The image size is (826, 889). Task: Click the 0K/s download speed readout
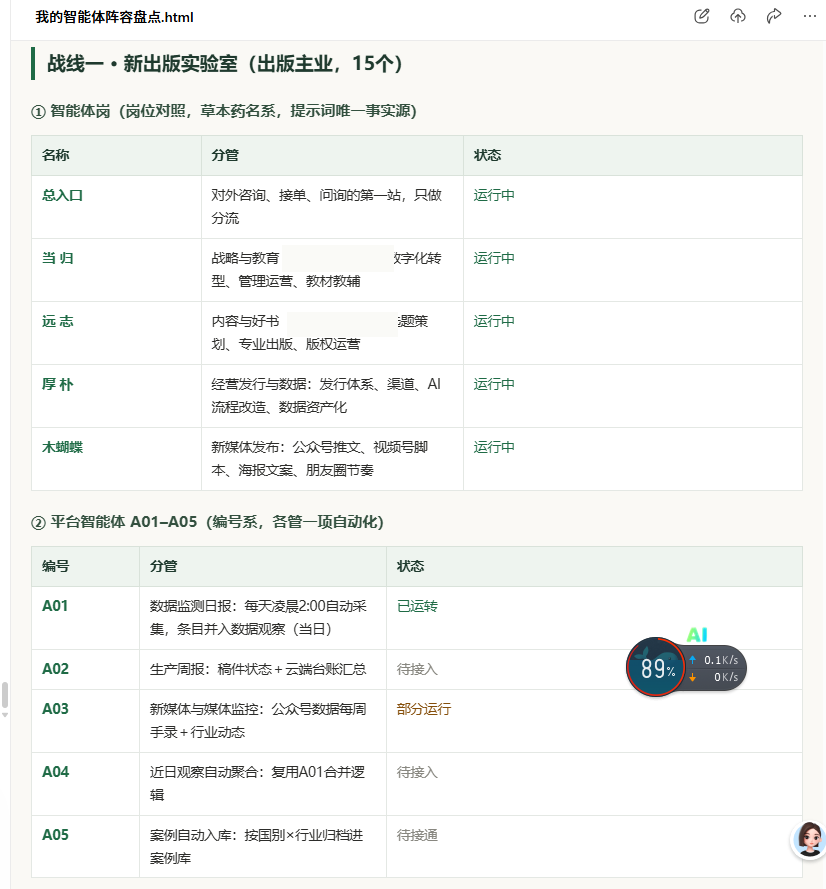click(x=726, y=677)
